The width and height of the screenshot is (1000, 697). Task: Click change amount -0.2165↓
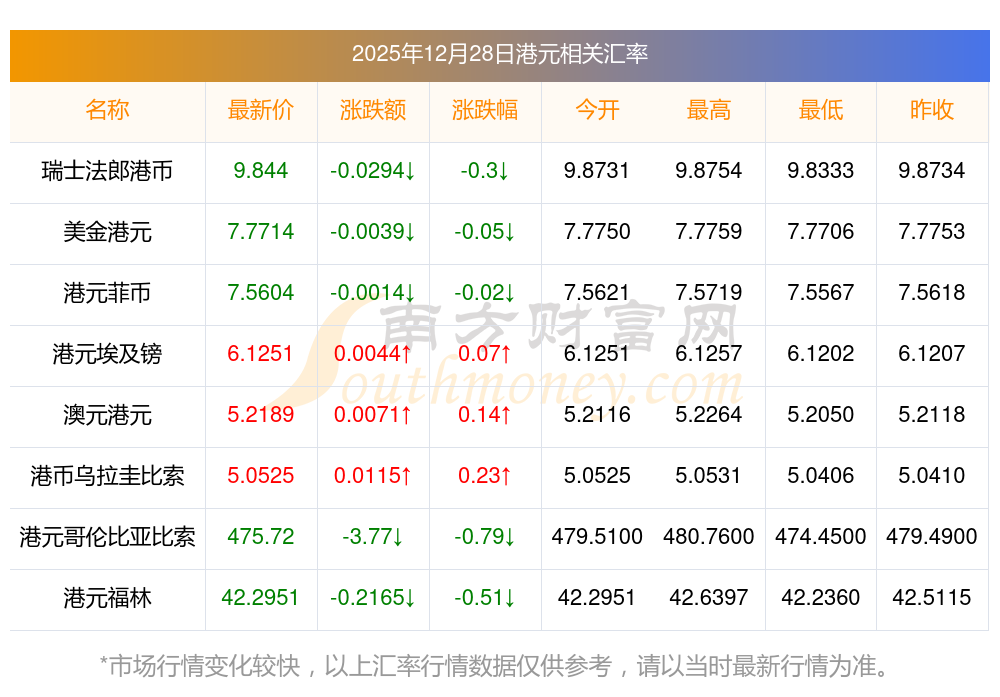click(372, 598)
